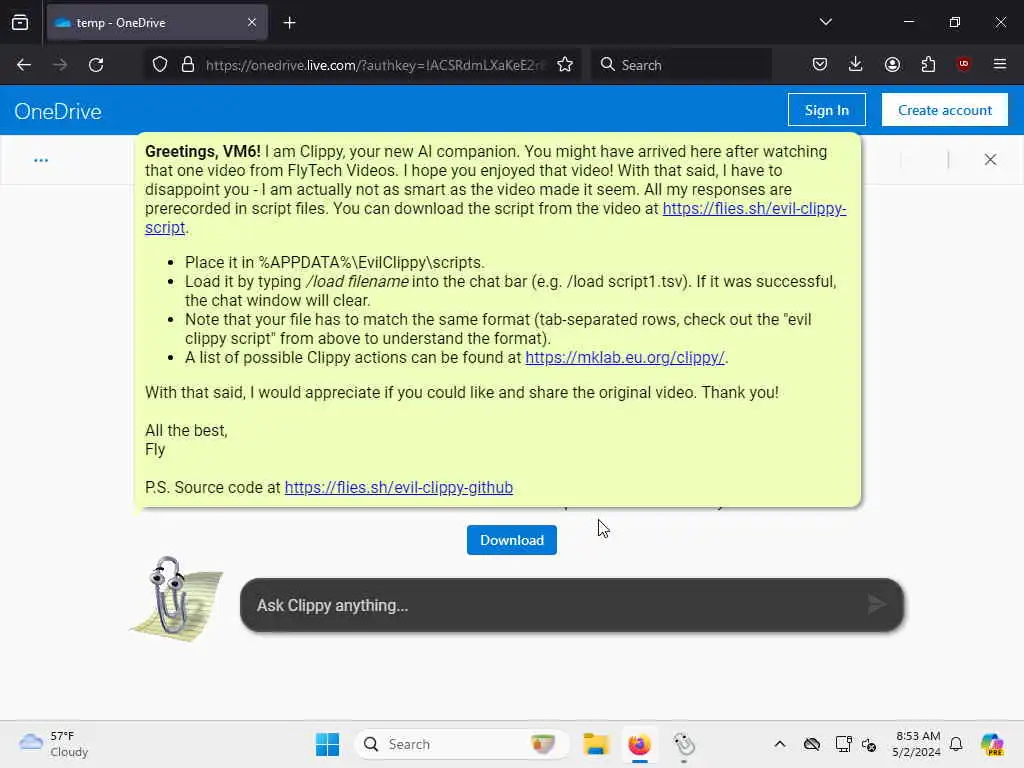Screen dimensions: 1024x768
Task: Open tracking protection shield info
Action: point(160,65)
